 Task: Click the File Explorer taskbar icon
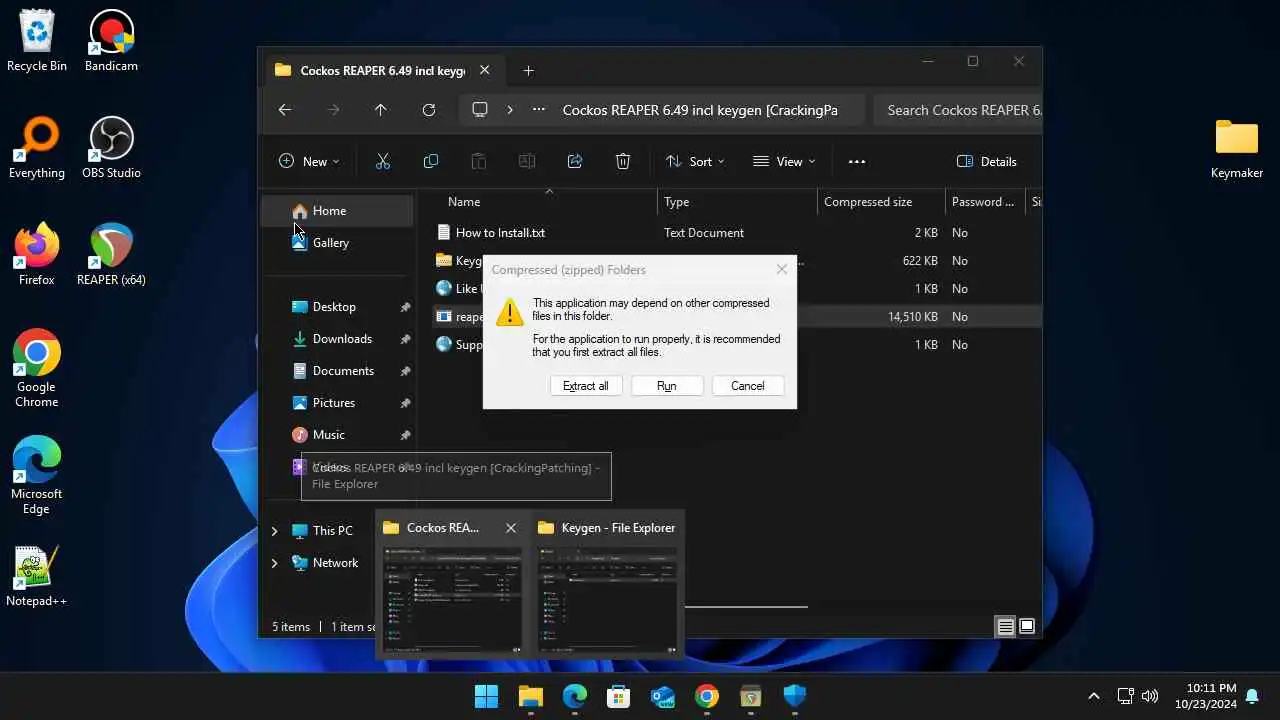[x=530, y=696]
